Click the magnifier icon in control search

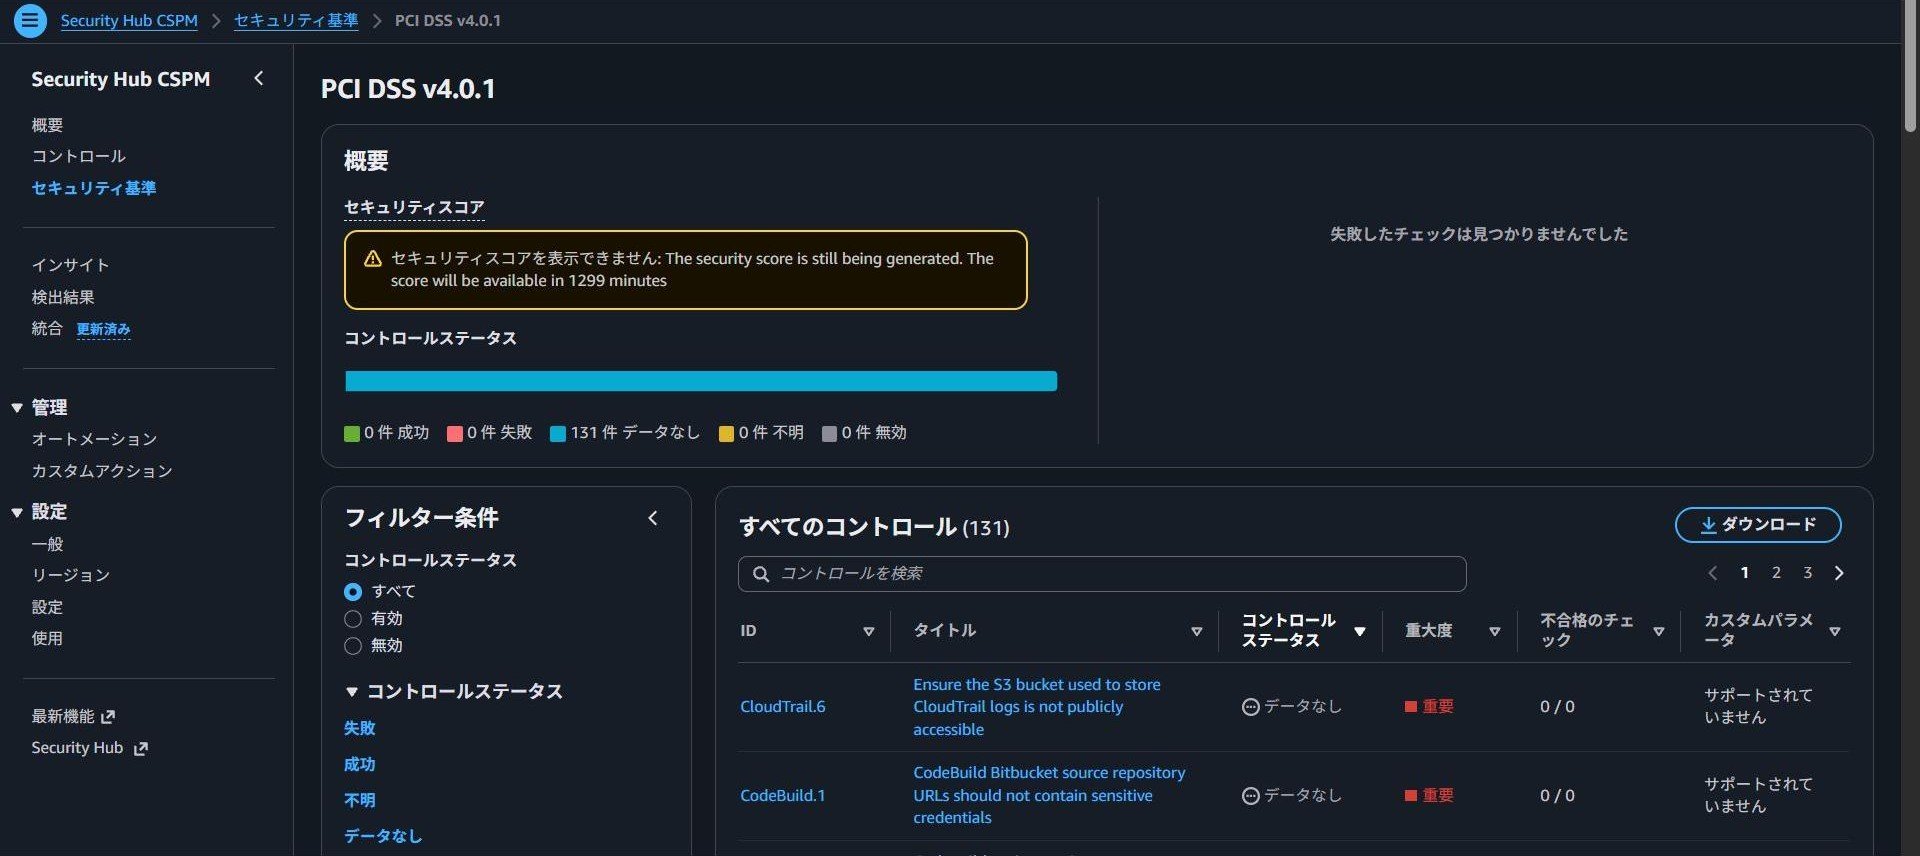tap(761, 574)
